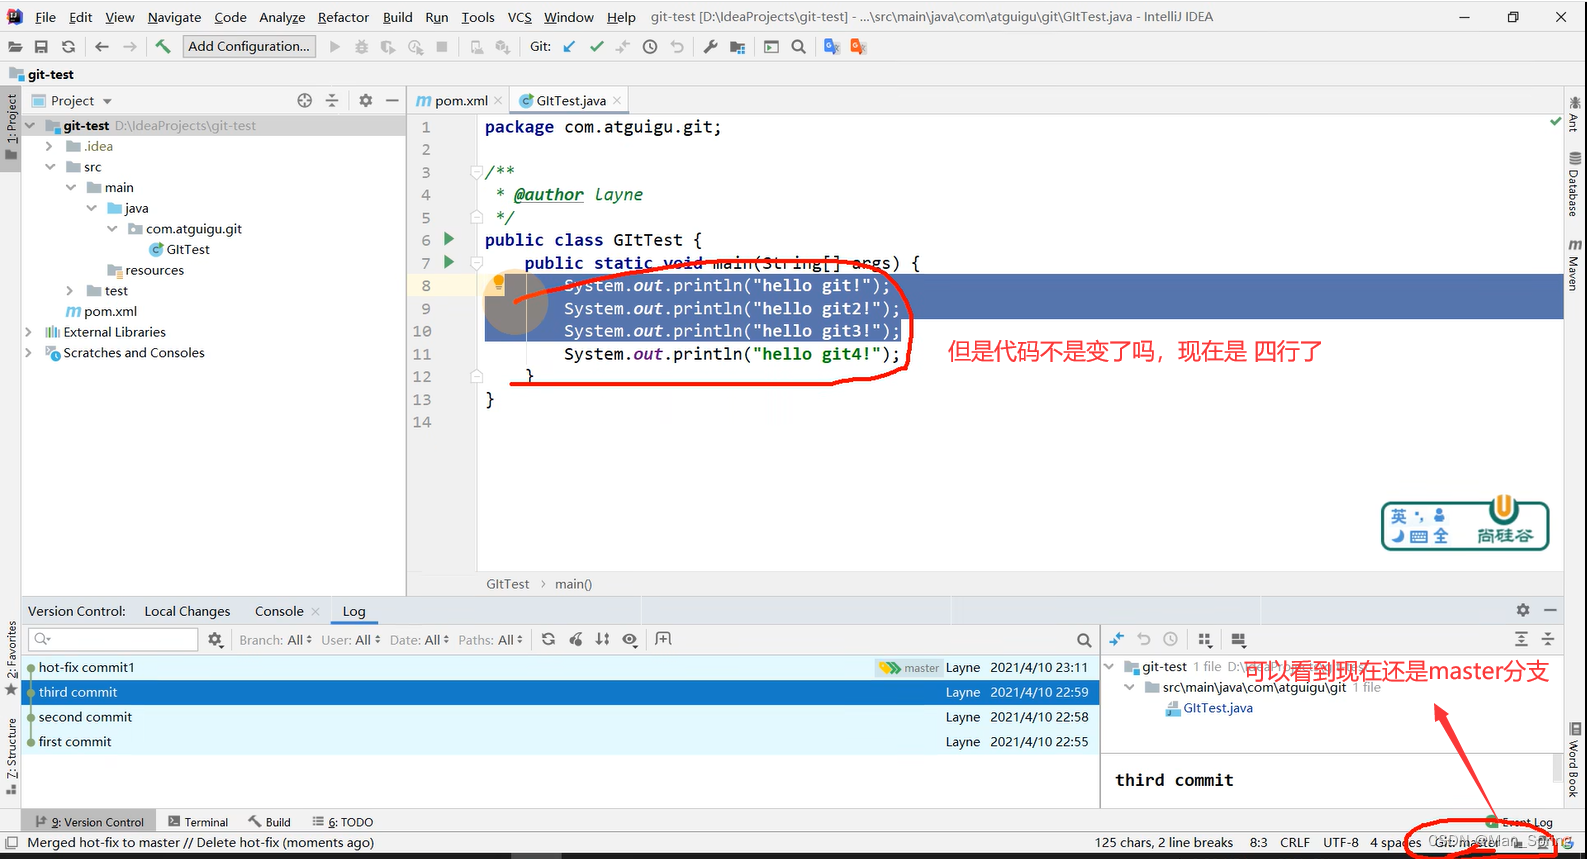1587x859 pixels.
Task: Click the Git Update Project arrow
Action: tap(569, 47)
